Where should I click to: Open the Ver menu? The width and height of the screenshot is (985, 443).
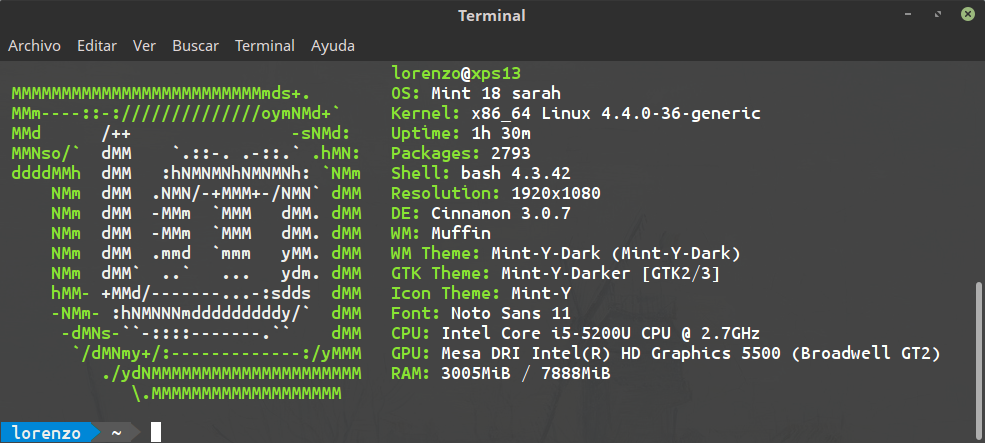[x=144, y=46]
